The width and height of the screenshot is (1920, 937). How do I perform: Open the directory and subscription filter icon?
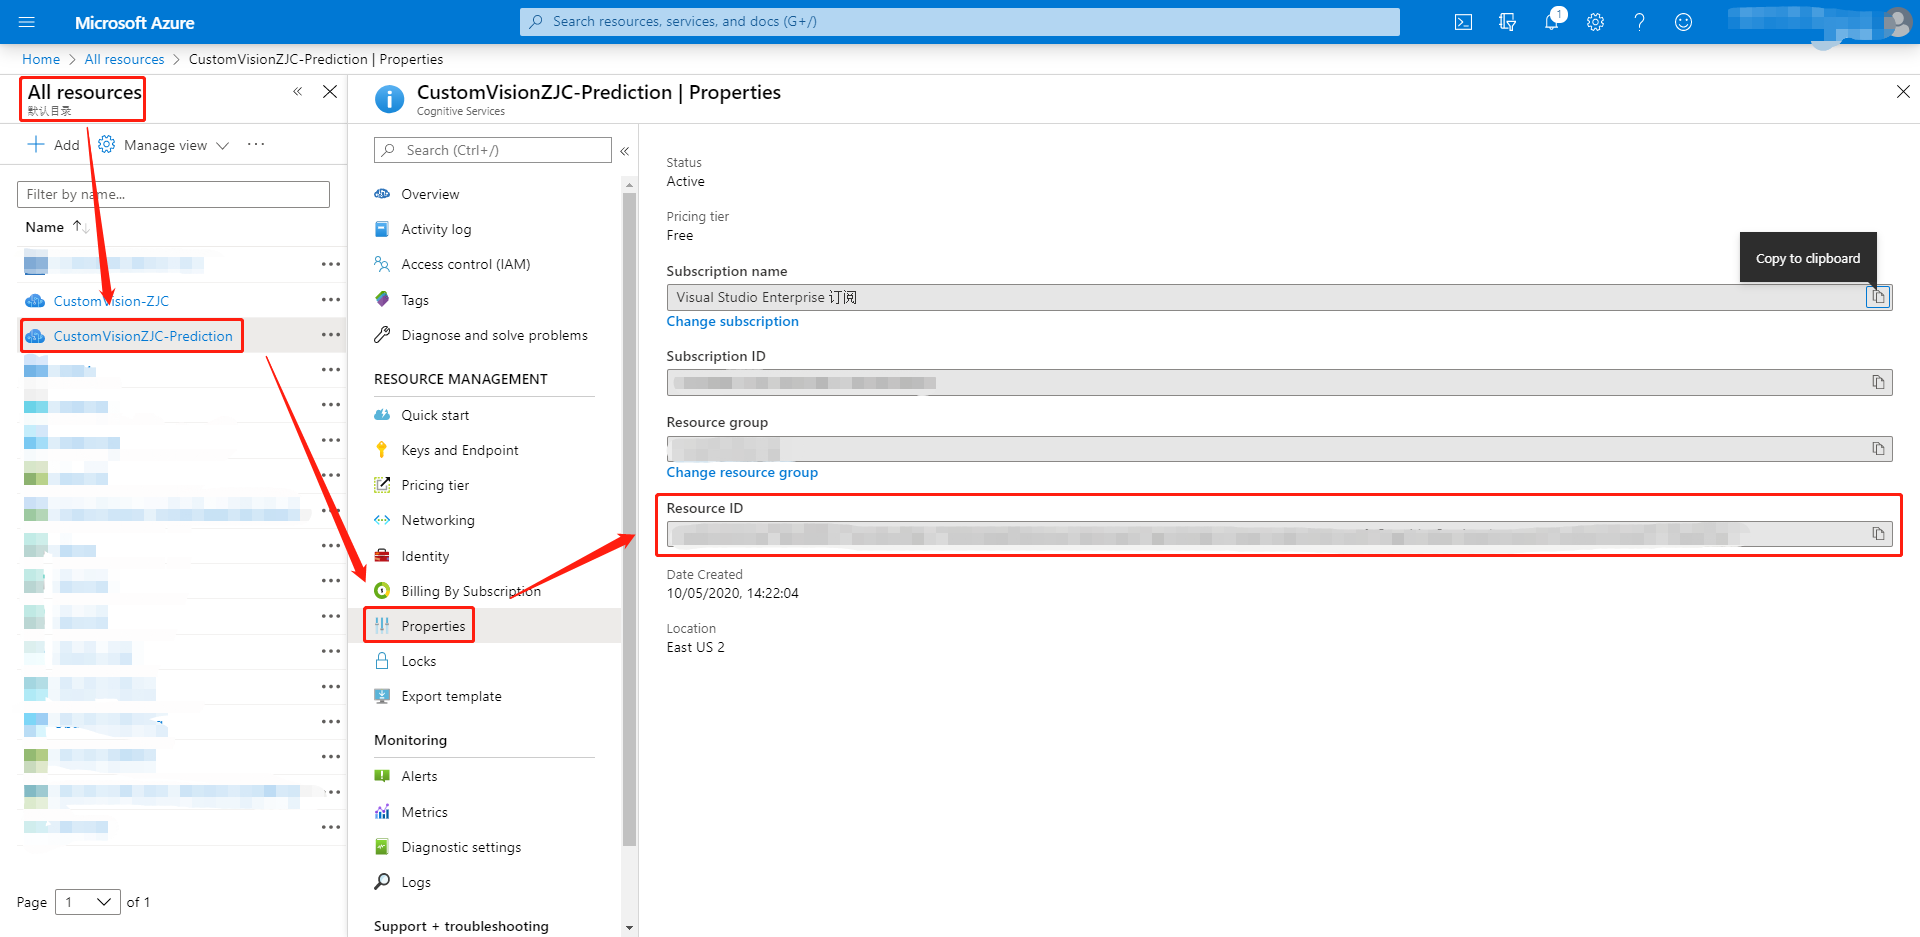[x=1507, y=22]
